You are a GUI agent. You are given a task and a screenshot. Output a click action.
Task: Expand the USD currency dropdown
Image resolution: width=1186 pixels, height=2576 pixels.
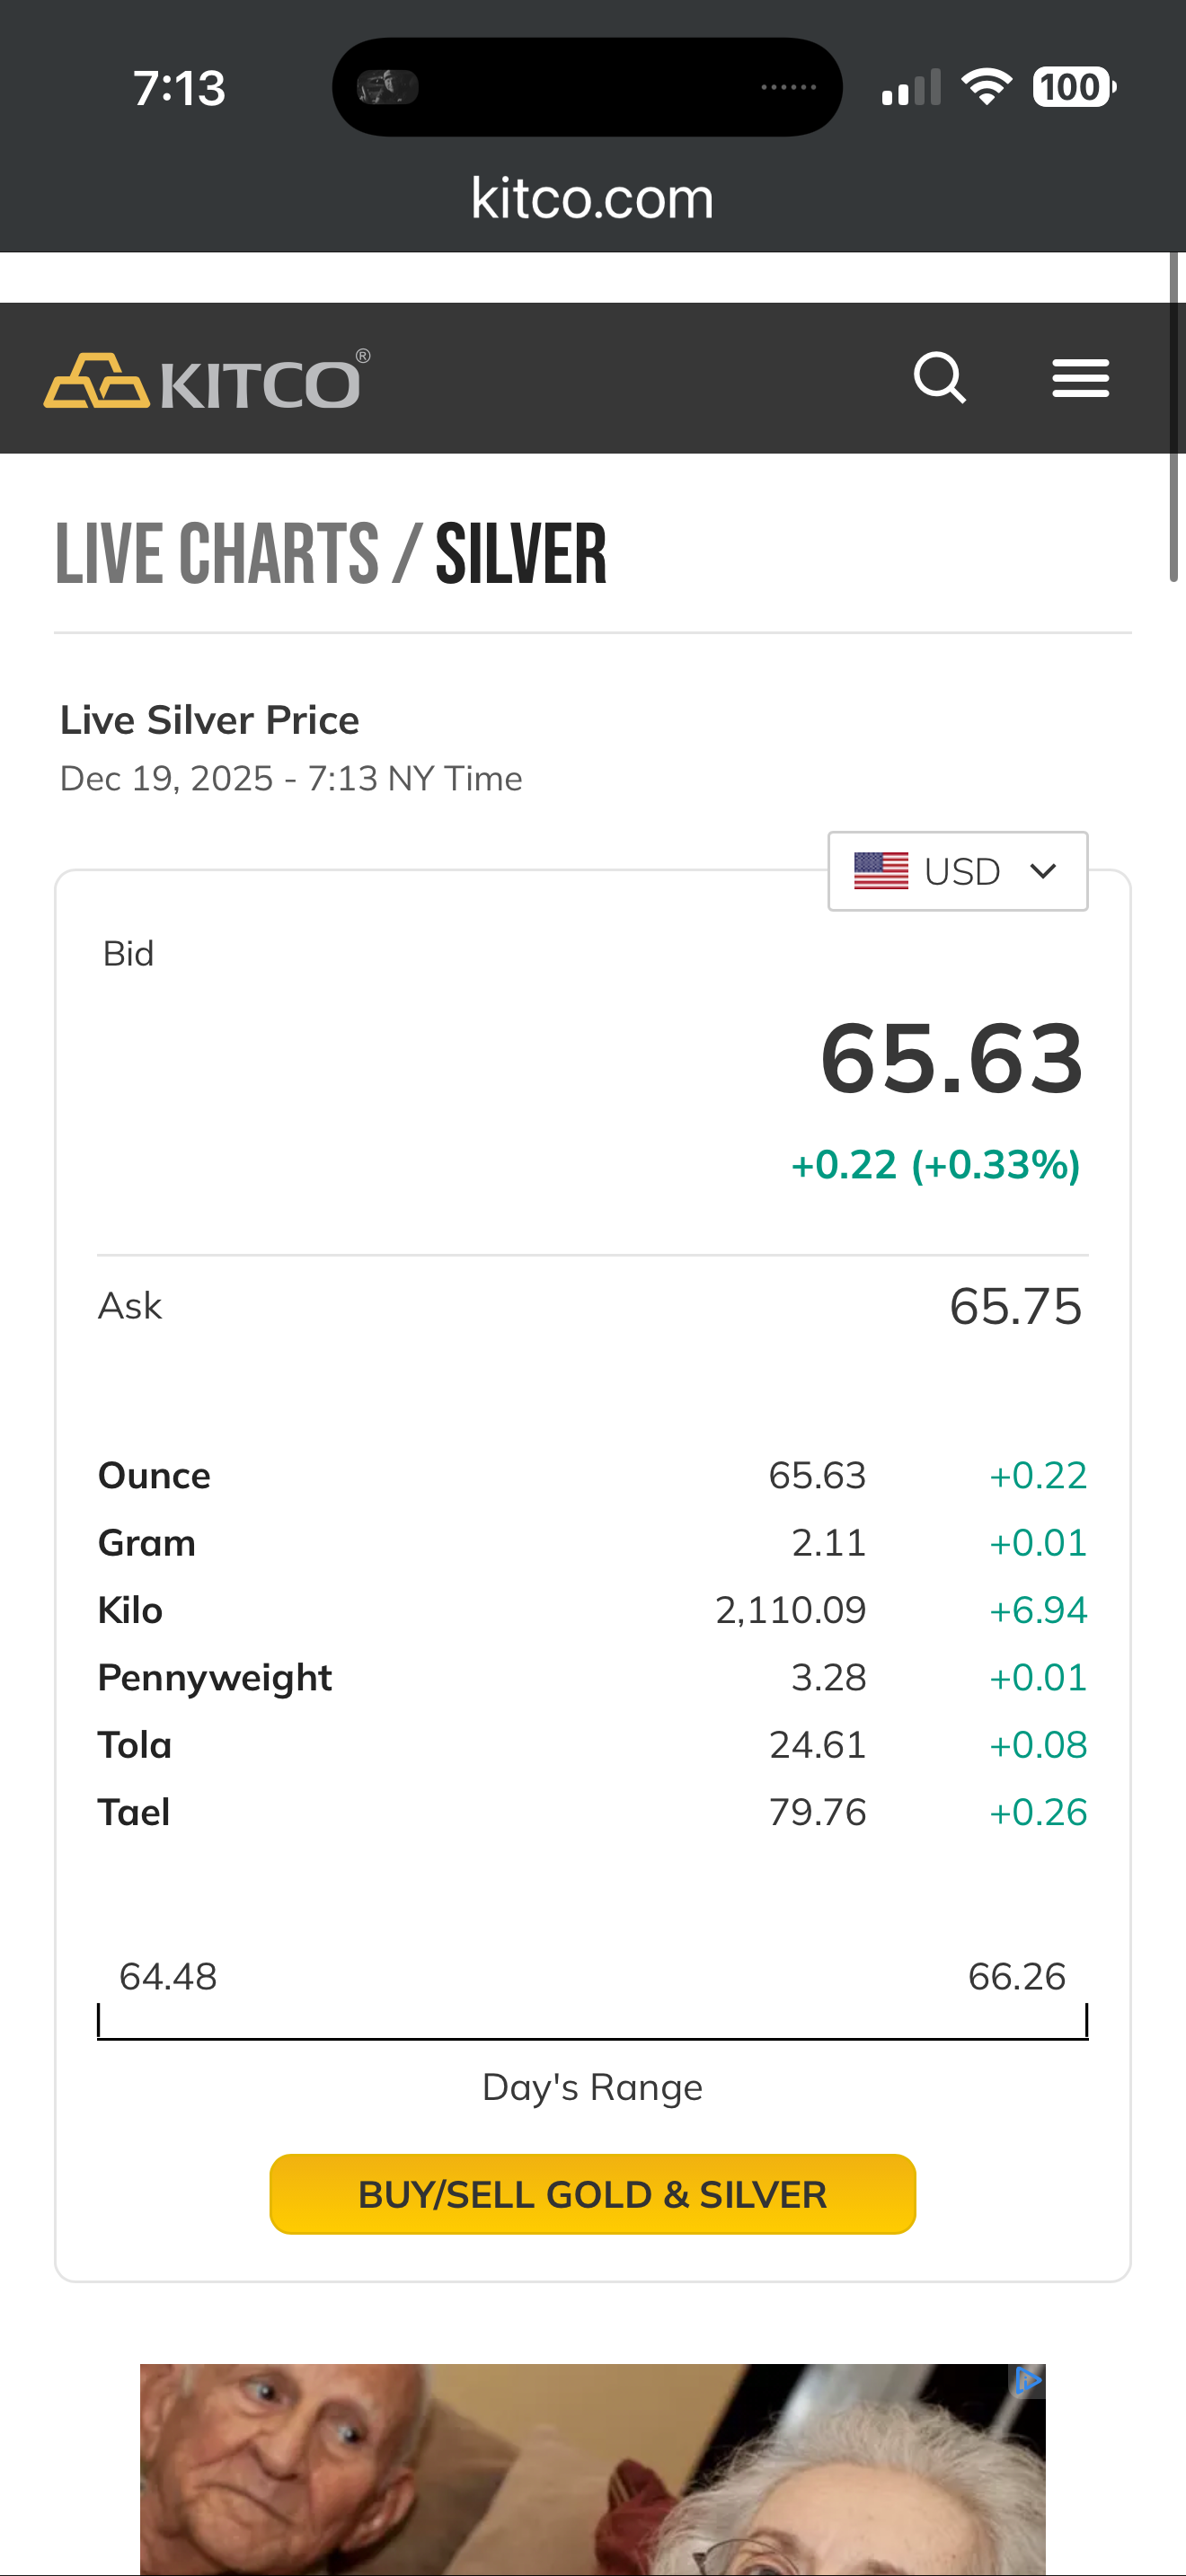[957, 871]
